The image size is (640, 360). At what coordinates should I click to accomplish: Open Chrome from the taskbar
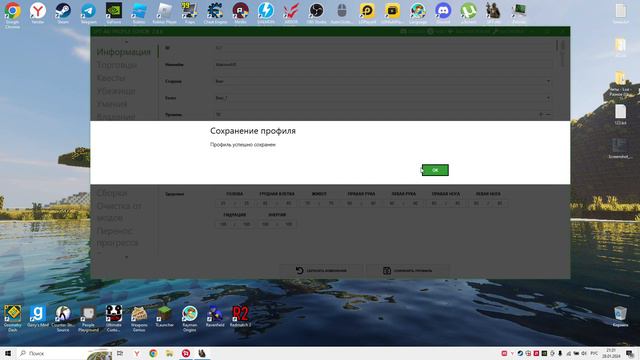[153, 353]
